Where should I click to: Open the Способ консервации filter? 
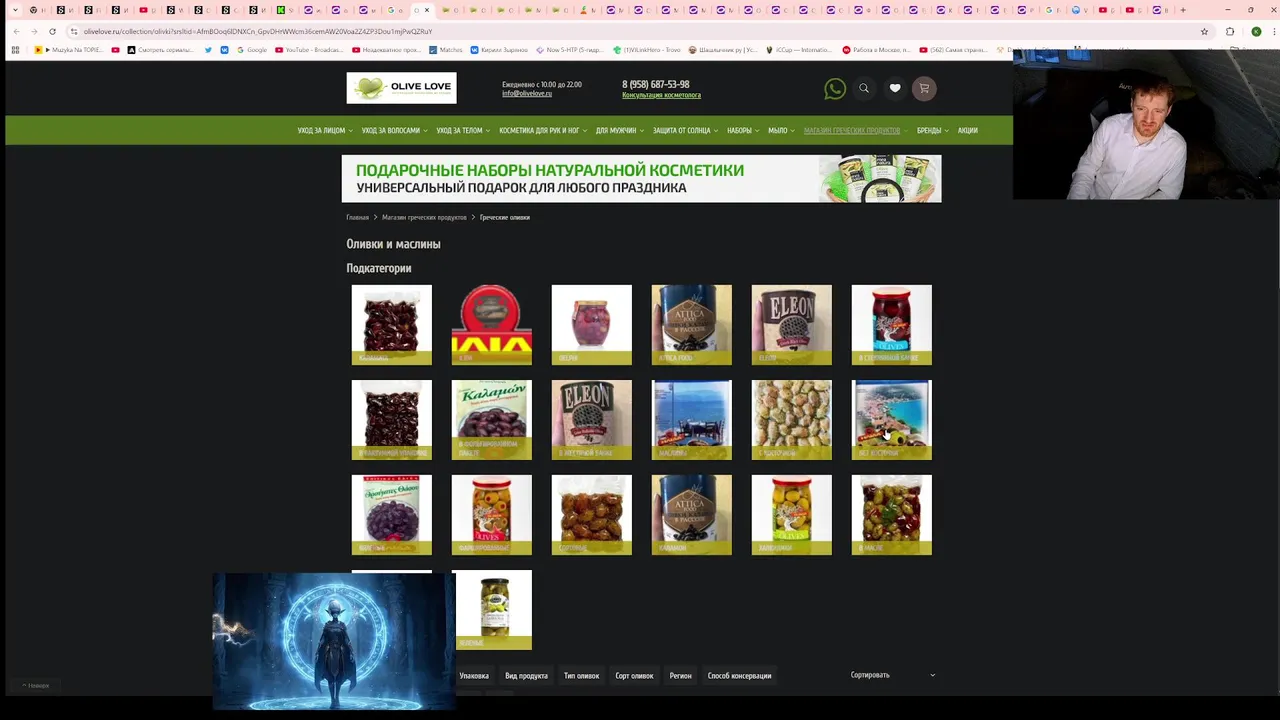739,676
